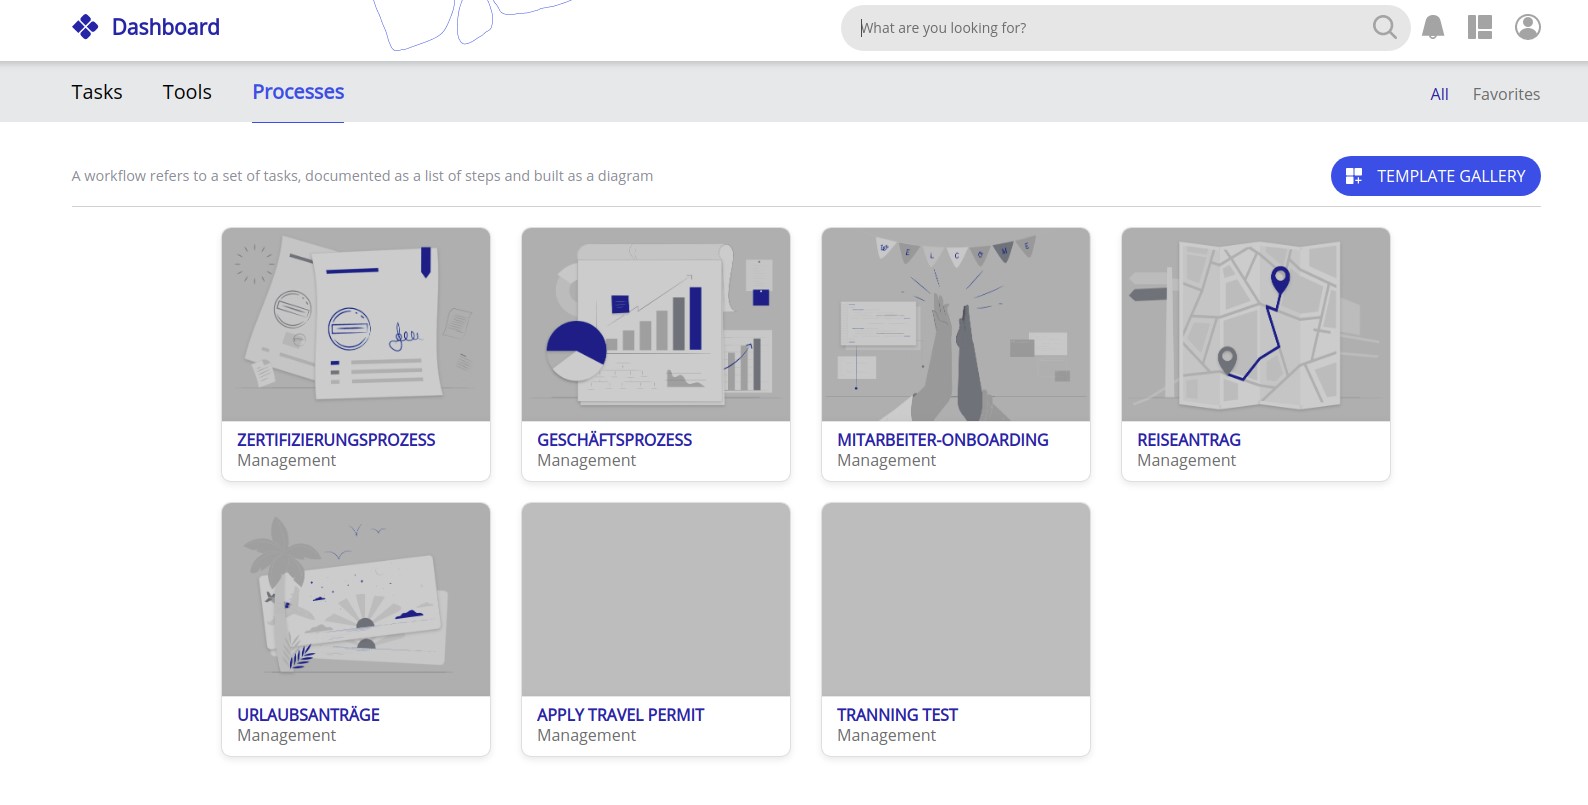This screenshot has width=1588, height=805.
Task: Open the Apply Travel Permit title
Action: point(620,715)
